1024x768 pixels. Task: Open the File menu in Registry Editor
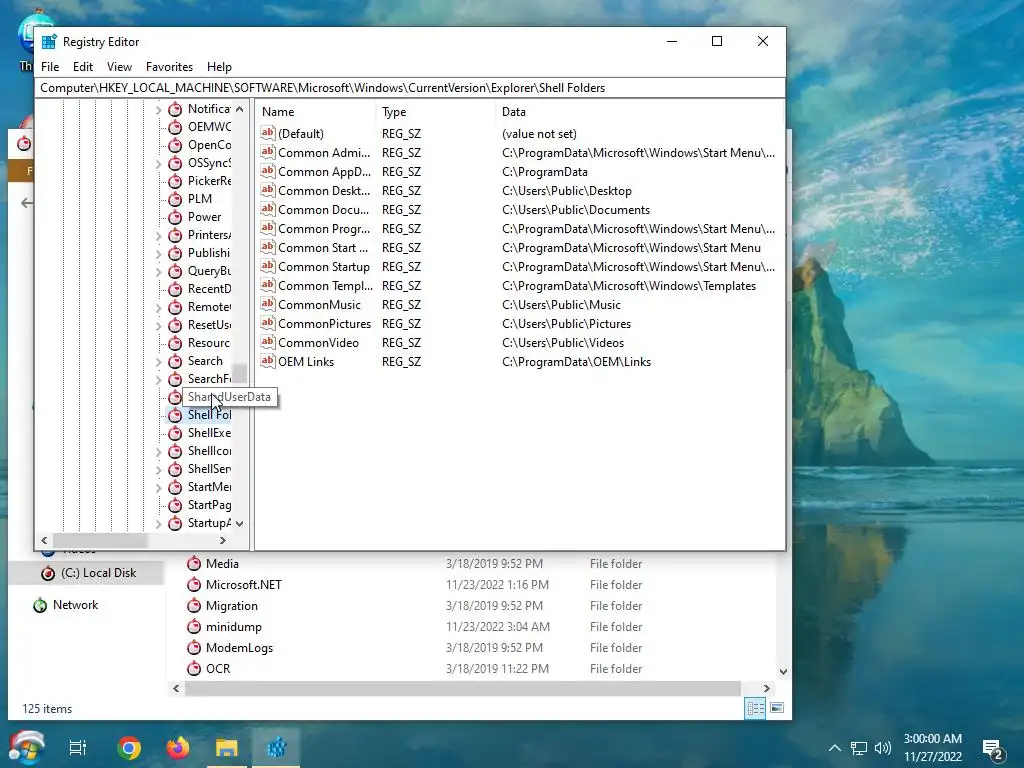(50, 67)
